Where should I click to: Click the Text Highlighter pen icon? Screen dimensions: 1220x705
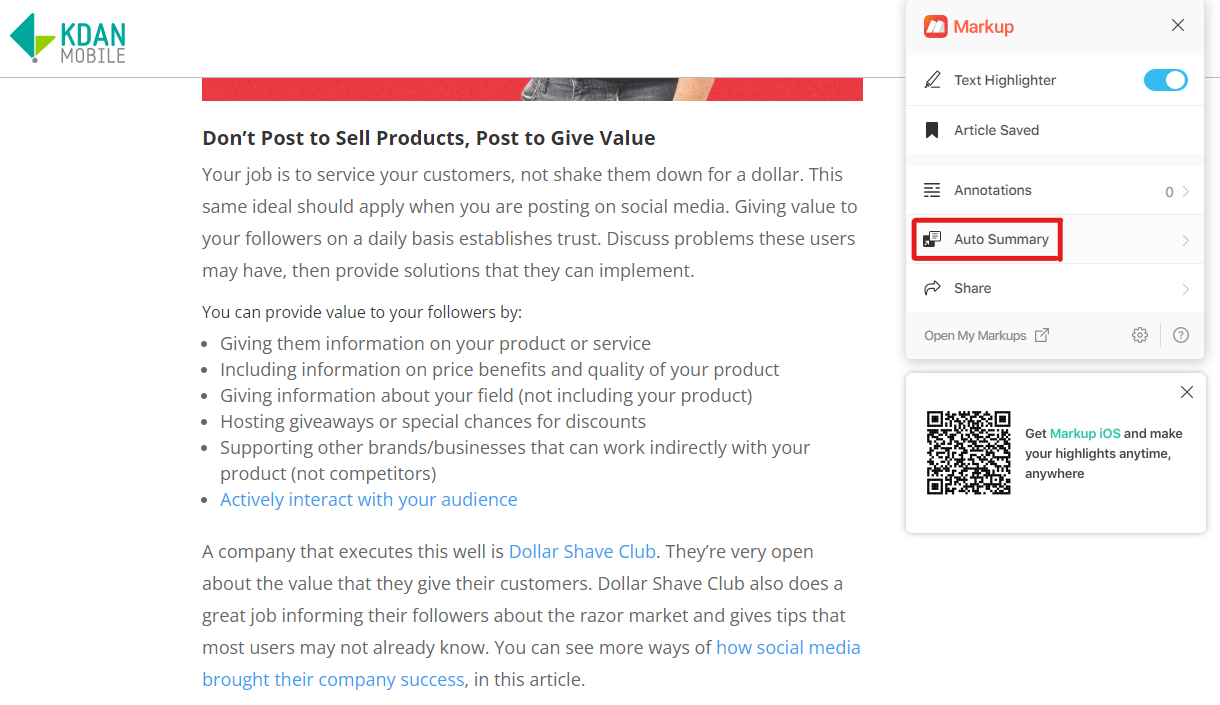932,80
